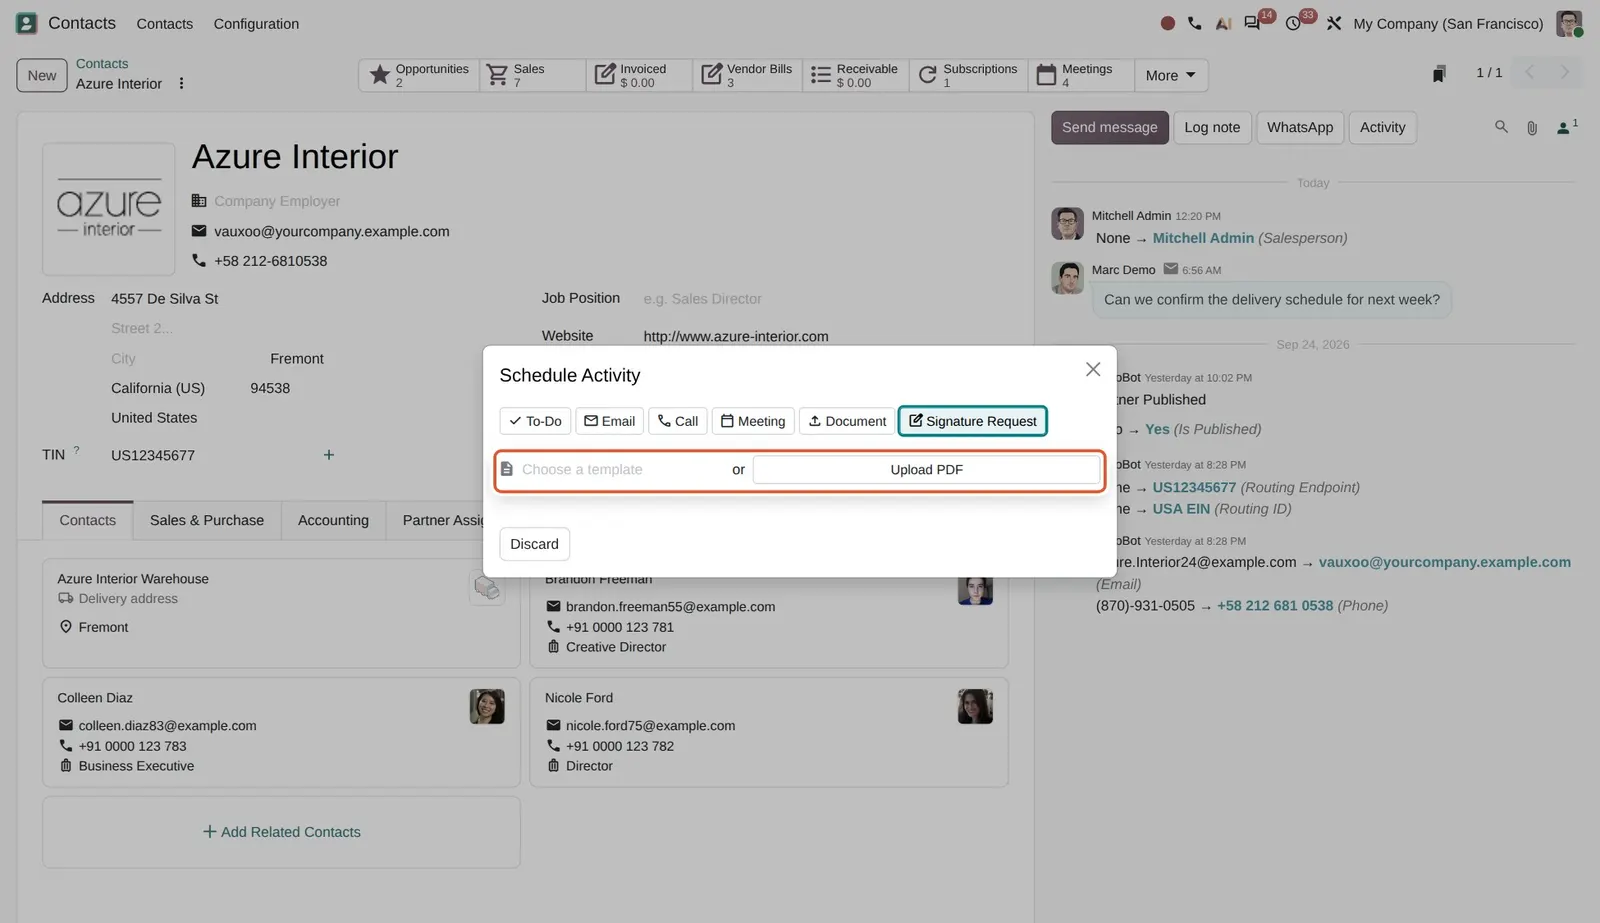This screenshot has height=923, width=1600.
Task: Go to next record arrow
Action: pos(1565,72)
